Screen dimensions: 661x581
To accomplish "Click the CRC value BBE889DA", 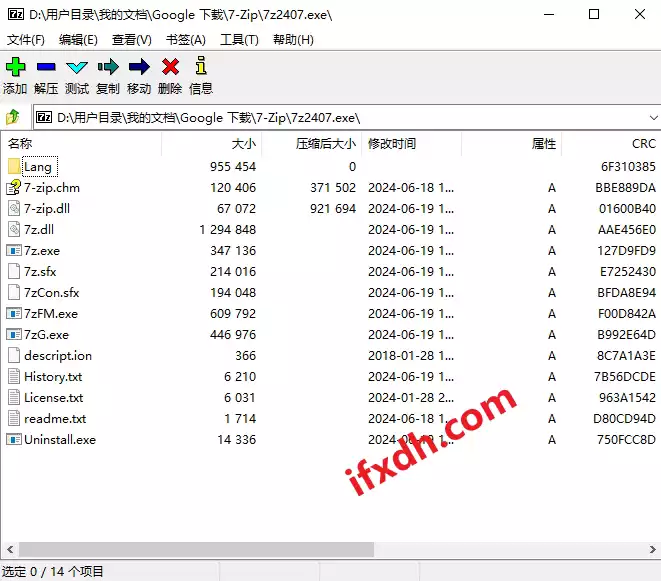I will pyautogui.click(x=625, y=188).
